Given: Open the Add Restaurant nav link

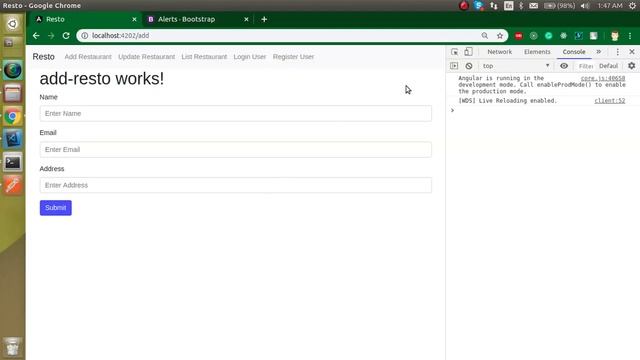Looking at the screenshot, I should pos(88,57).
